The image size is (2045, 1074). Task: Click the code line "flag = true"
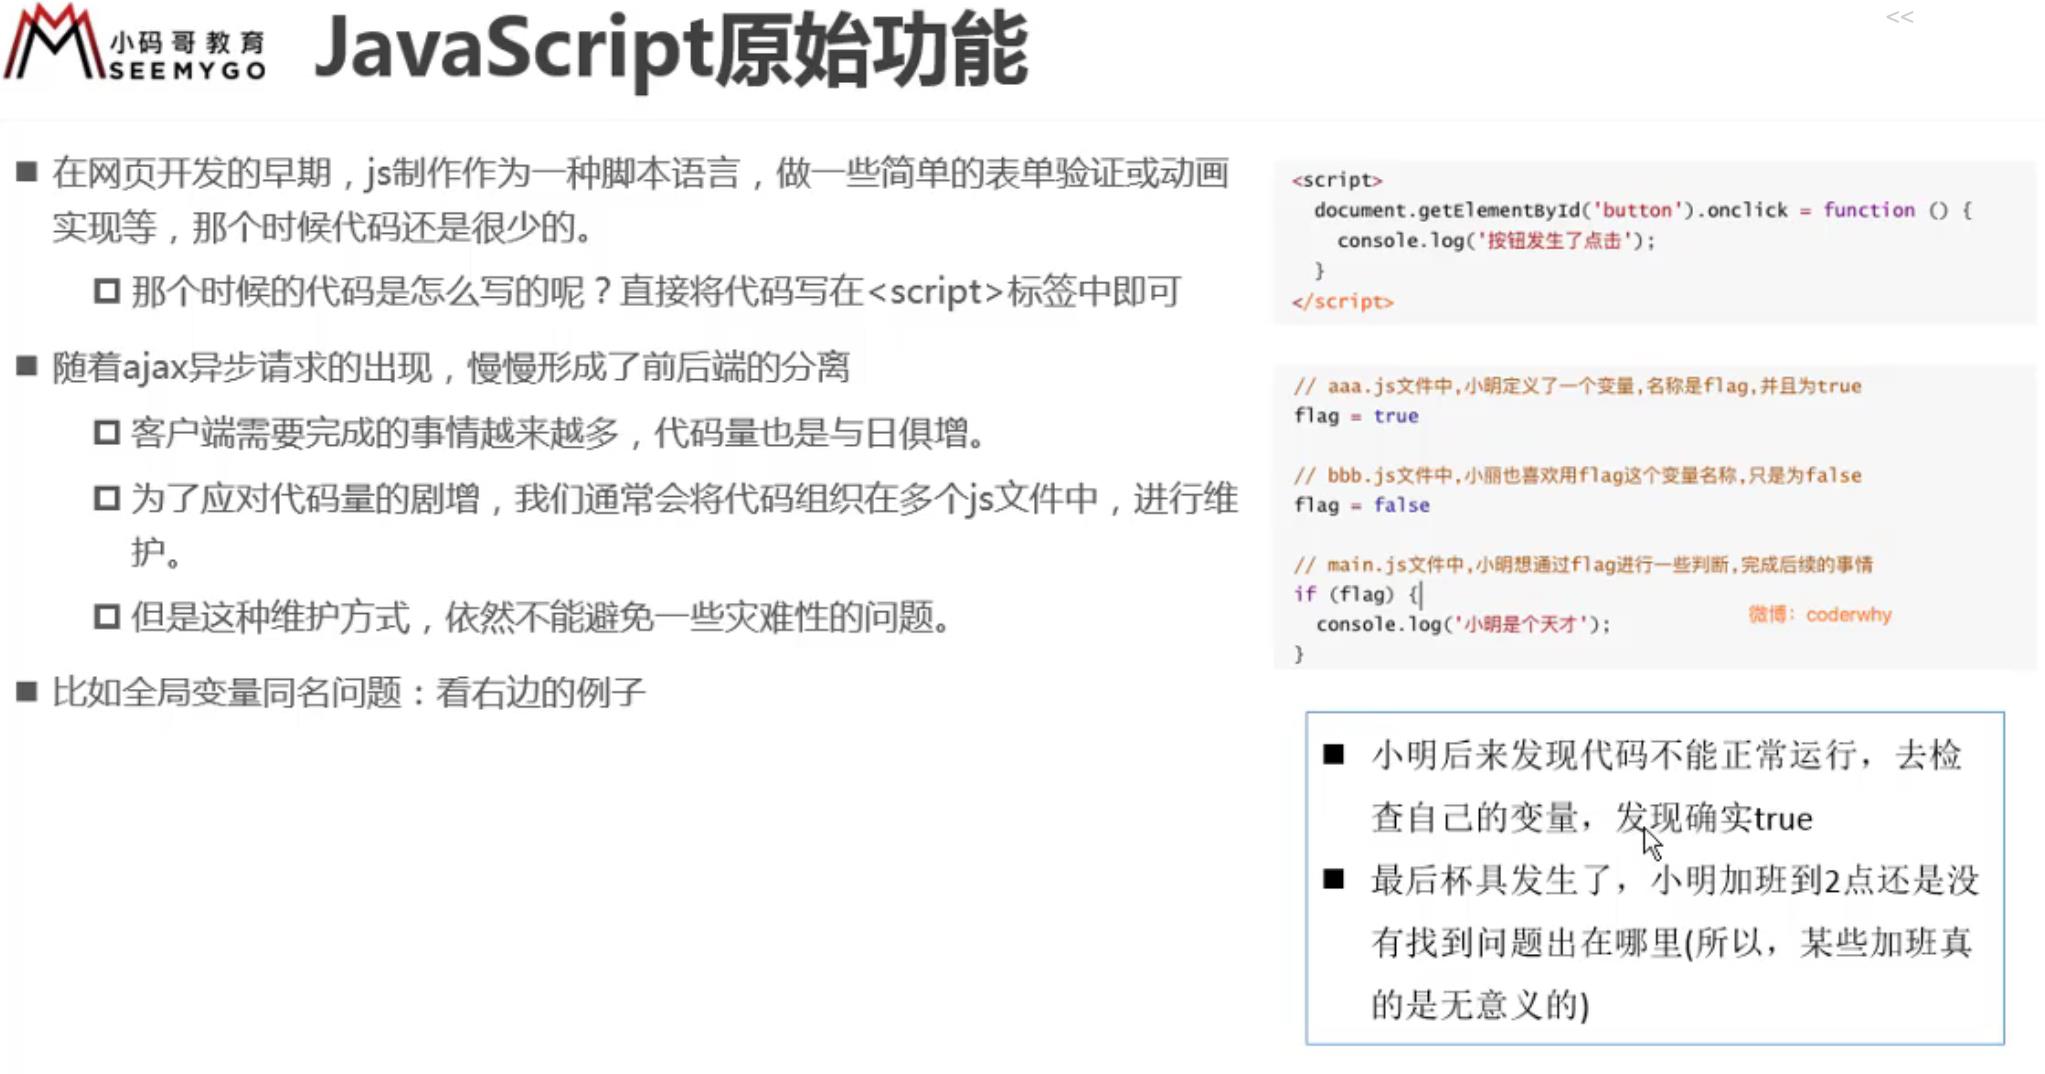tap(1356, 415)
